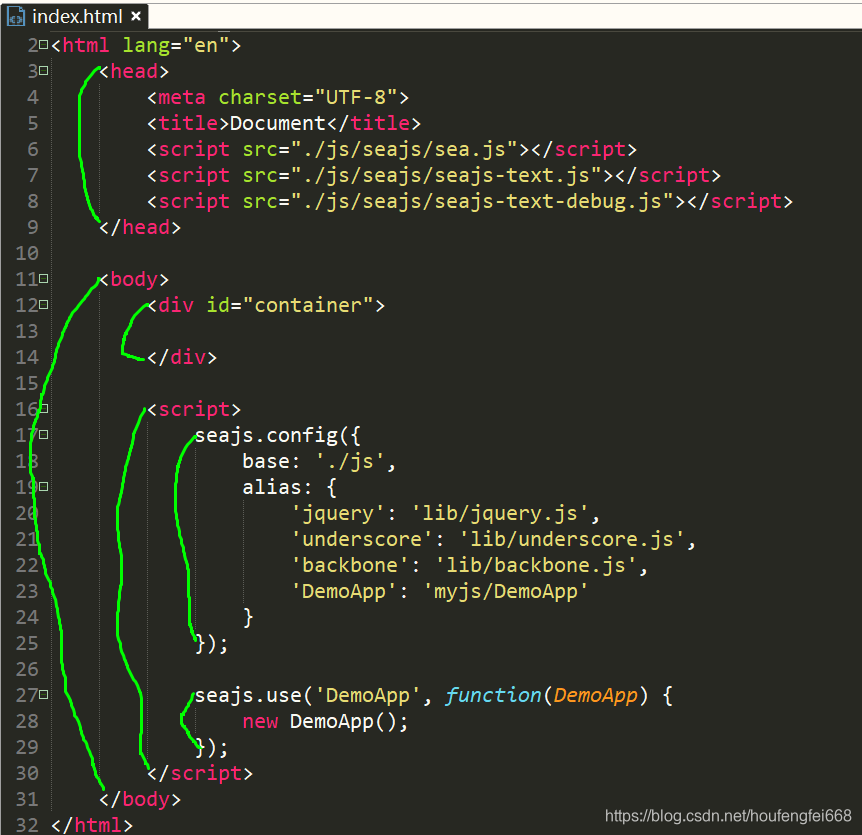Image resolution: width=862 pixels, height=835 pixels.
Task: Click line number 26 in the gutter
Action: pyautogui.click(x=27, y=670)
